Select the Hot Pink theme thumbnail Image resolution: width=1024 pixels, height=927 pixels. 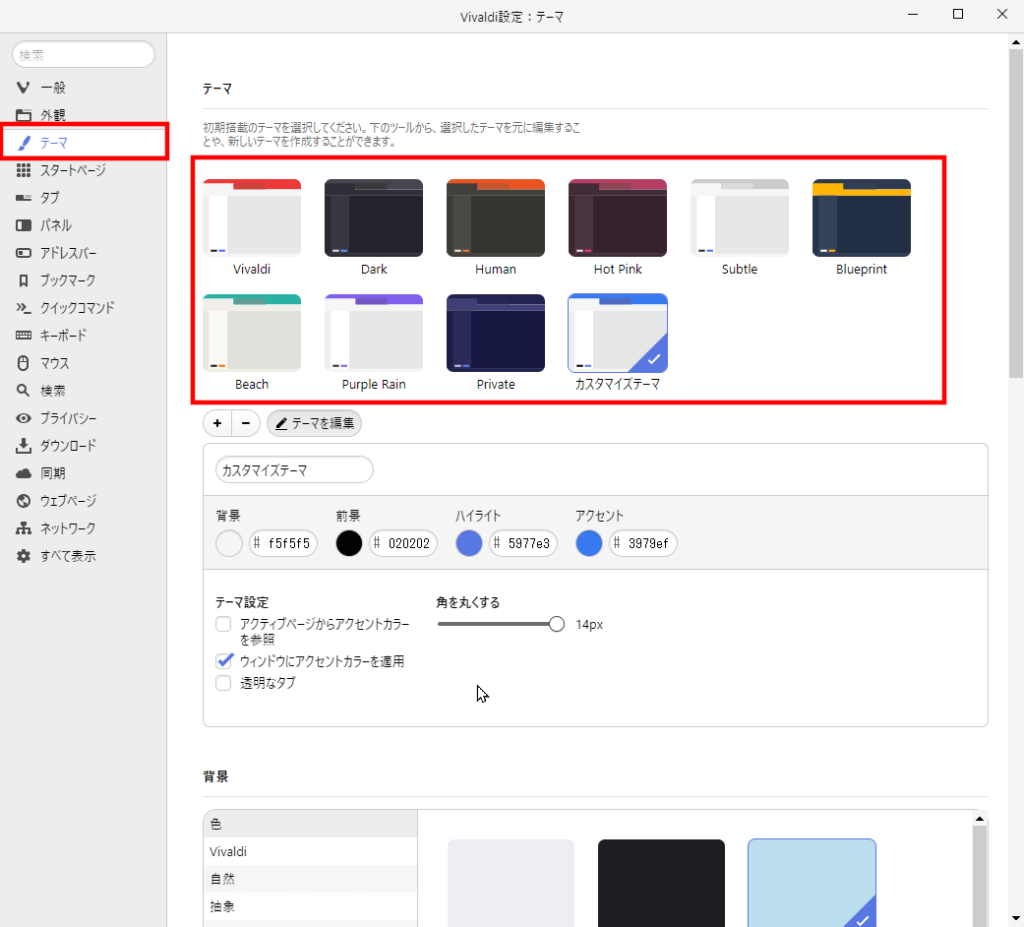[x=618, y=218]
